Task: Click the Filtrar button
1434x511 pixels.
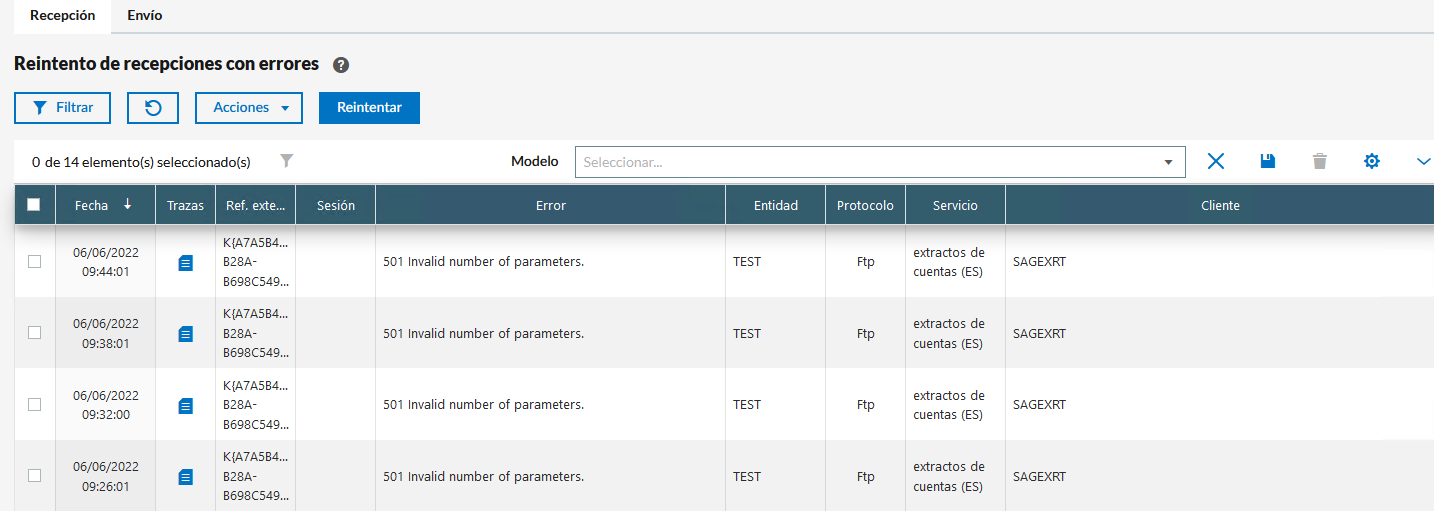Action: click(62, 108)
